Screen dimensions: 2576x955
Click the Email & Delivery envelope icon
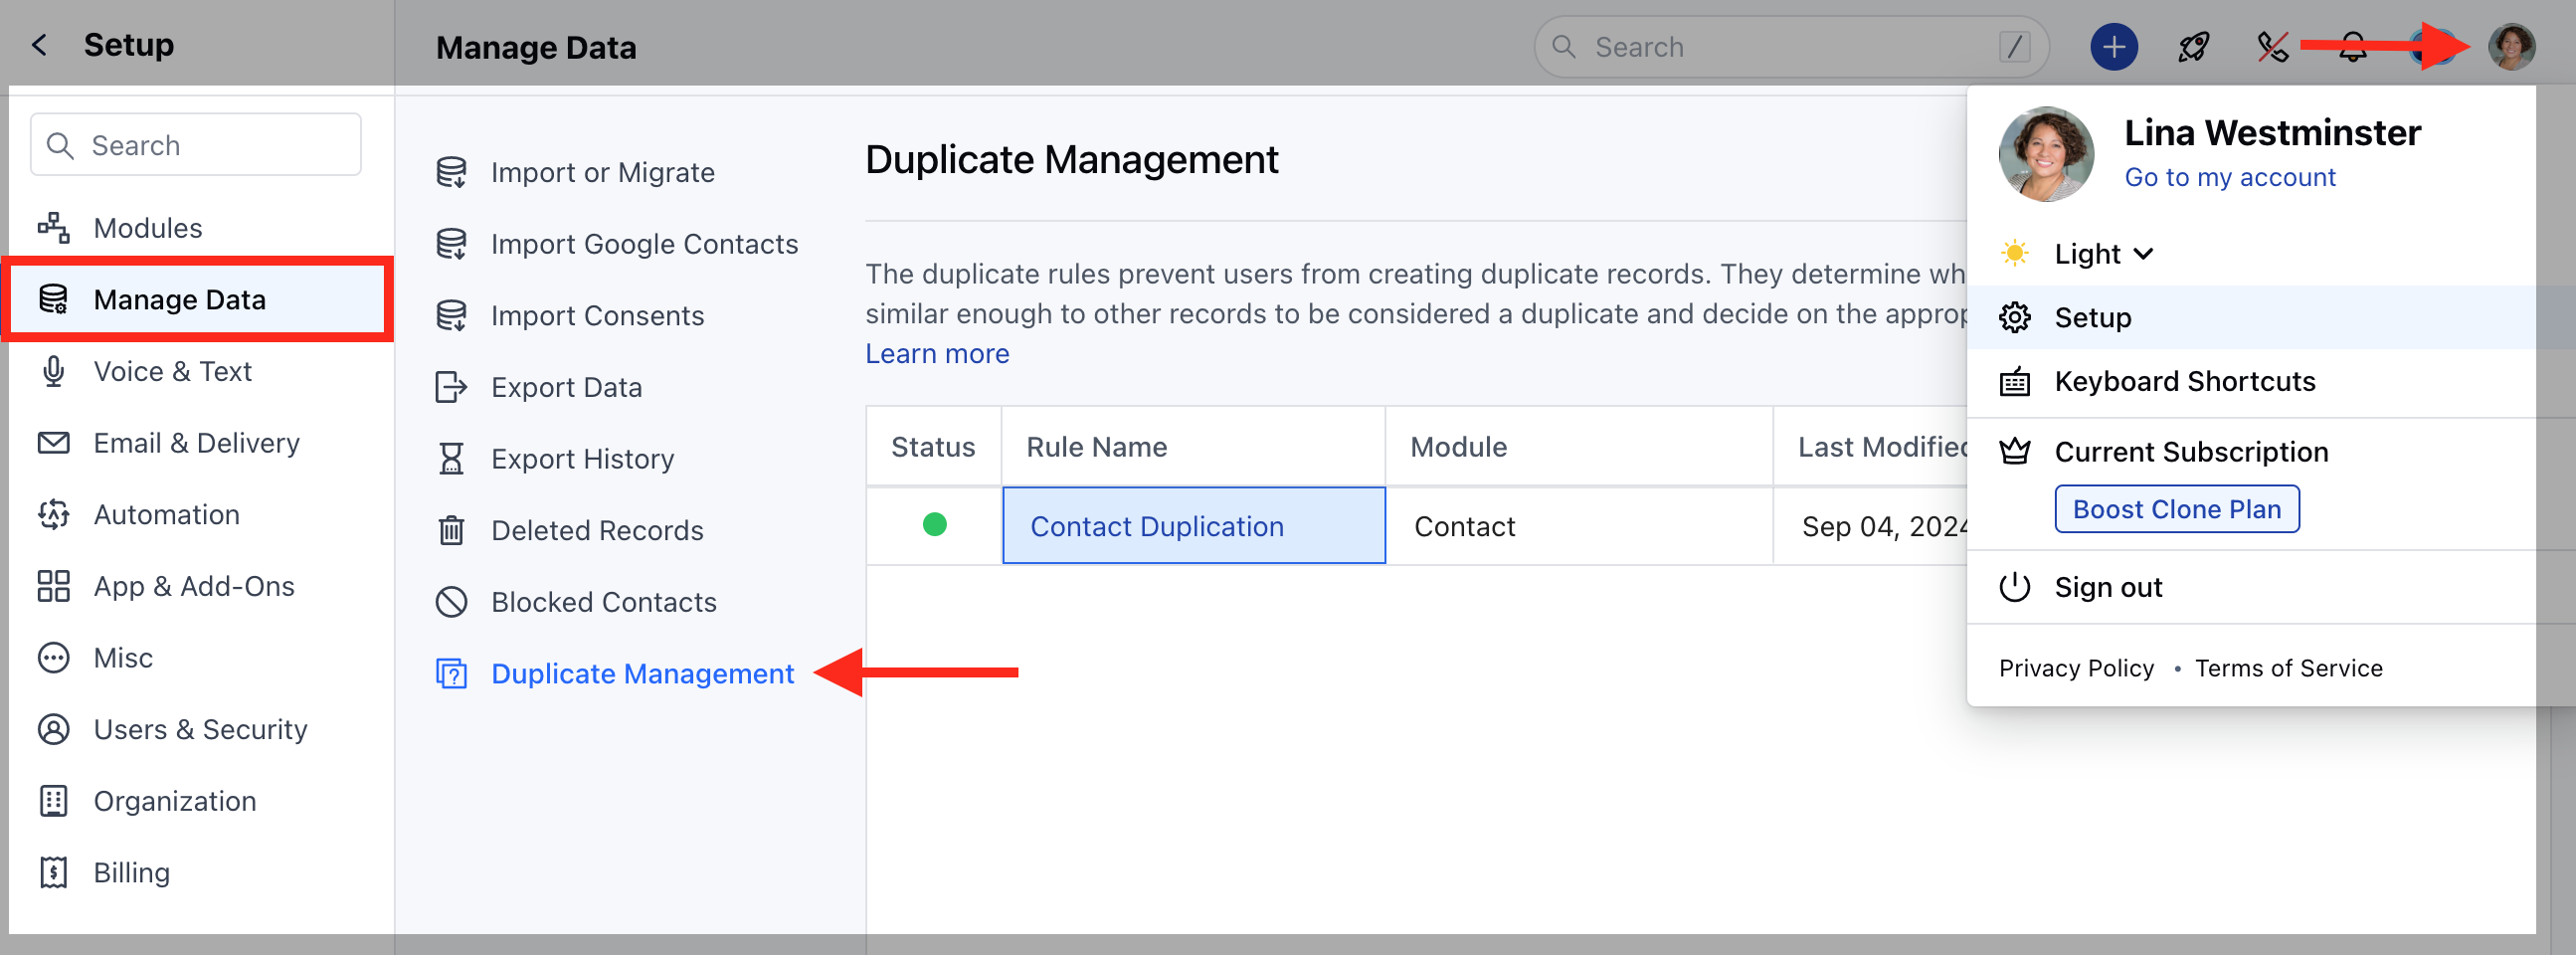pyautogui.click(x=53, y=443)
